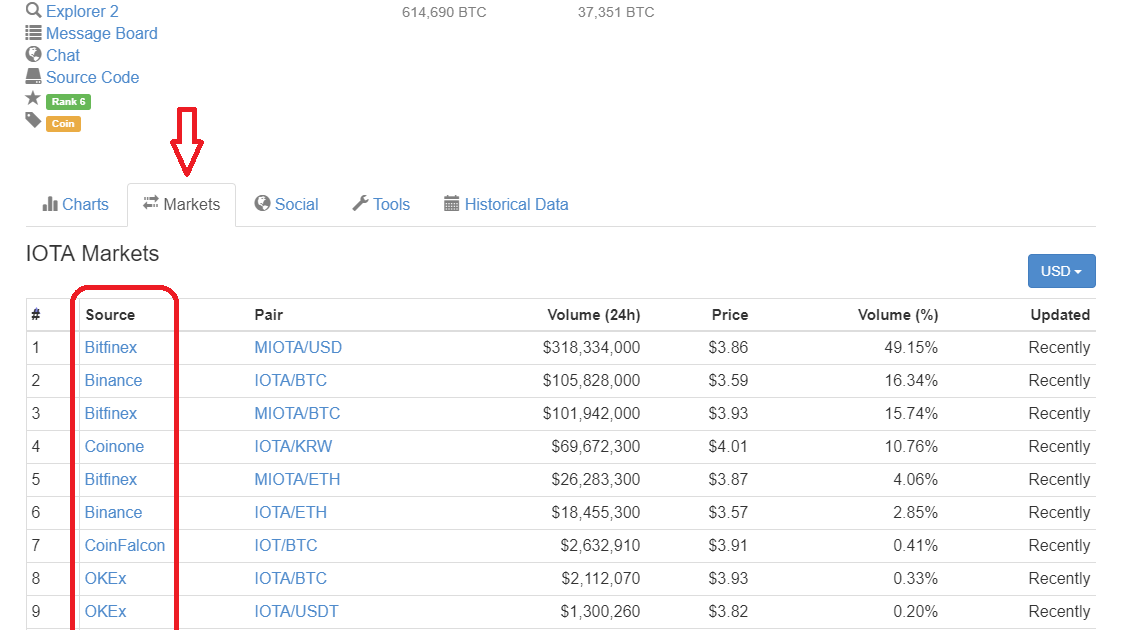
Task: Click the Rank 6 green badge
Action: tap(69, 102)
